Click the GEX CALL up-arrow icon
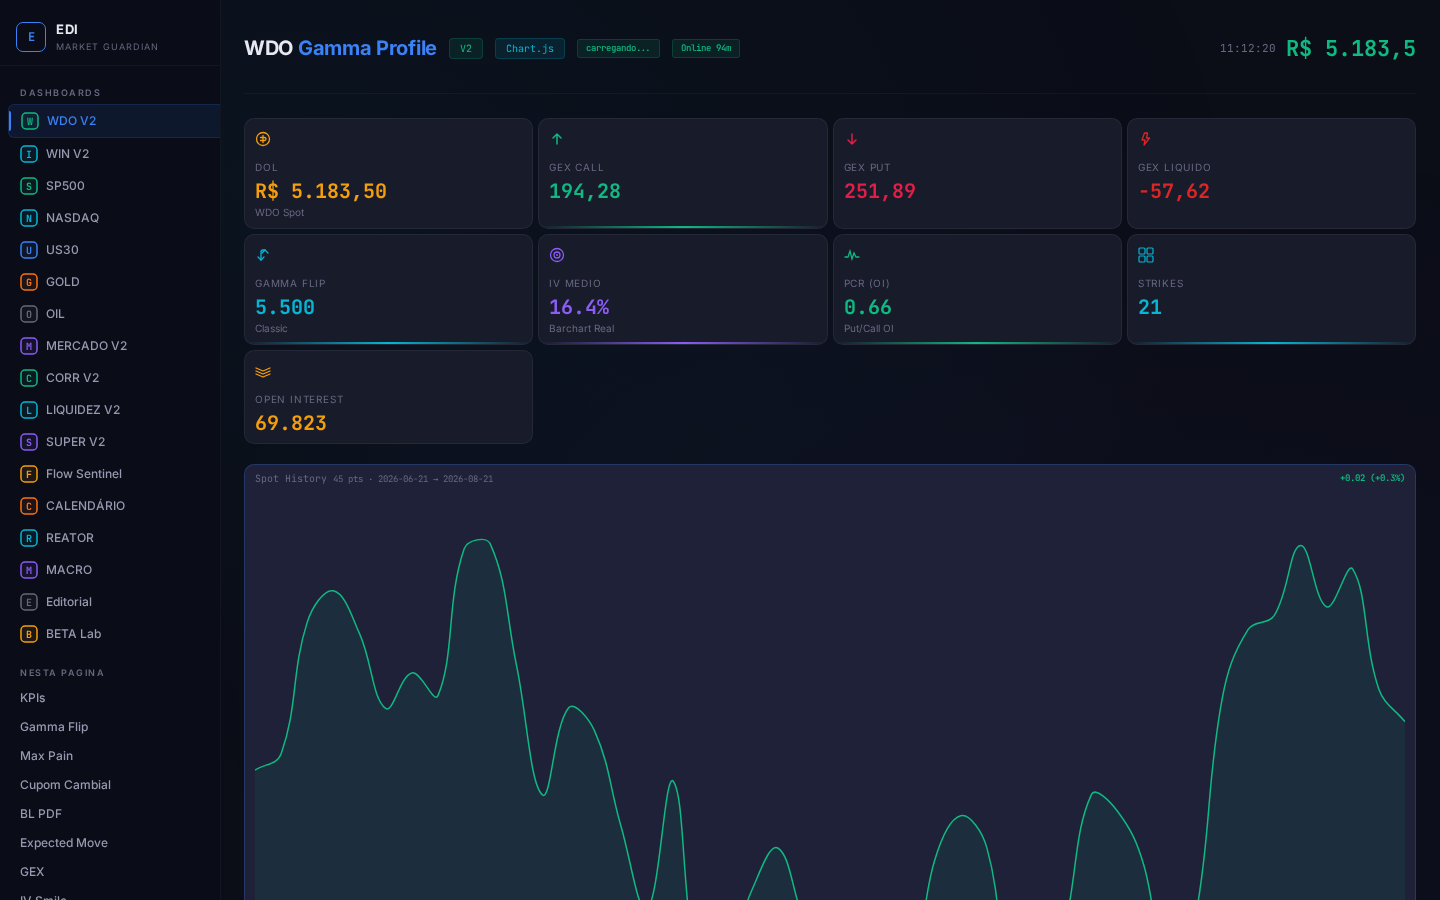Image resolution: width=1440 pixels, height=900 pixels. tap(557, 139)
